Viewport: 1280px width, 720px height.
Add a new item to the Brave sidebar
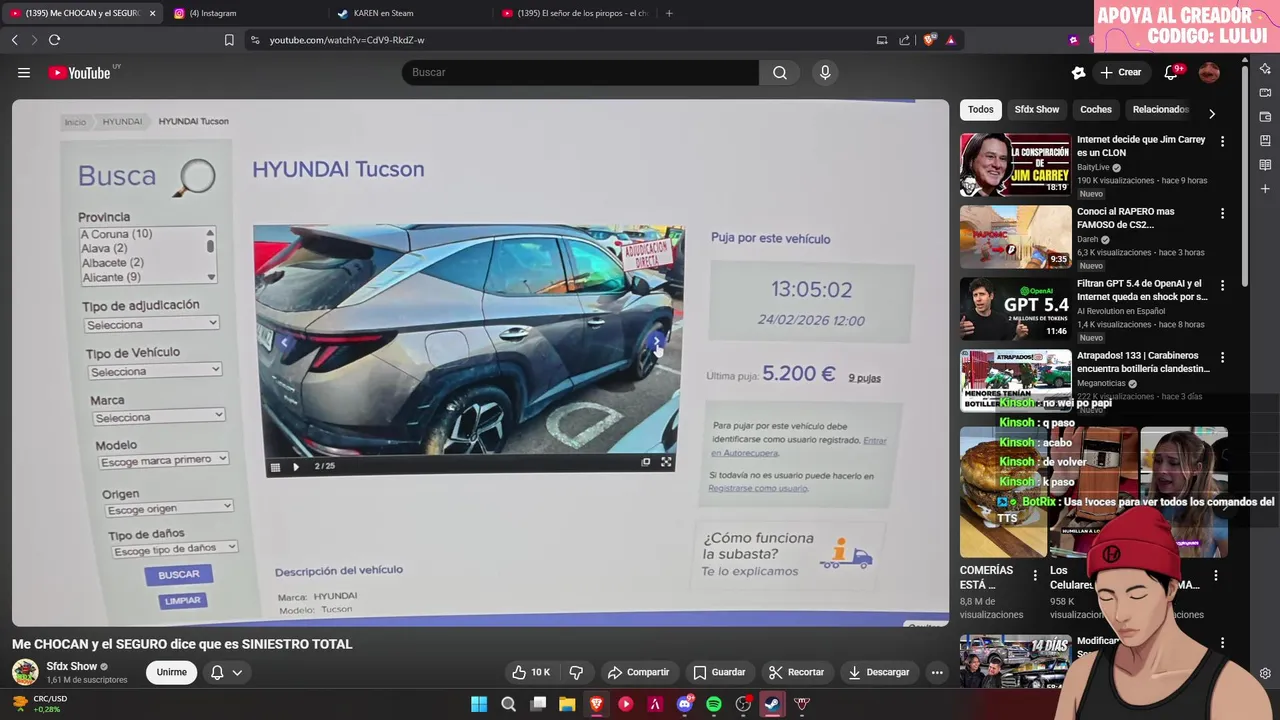(1265, 189)
